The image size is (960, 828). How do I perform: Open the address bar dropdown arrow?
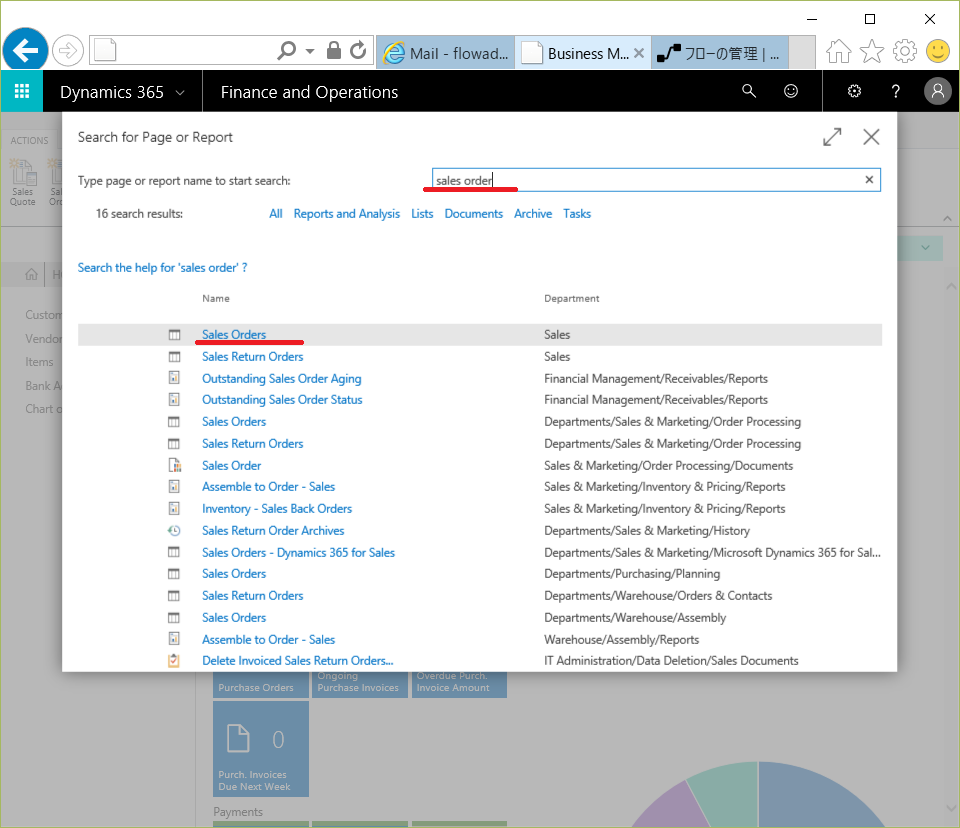coord(310,51)
